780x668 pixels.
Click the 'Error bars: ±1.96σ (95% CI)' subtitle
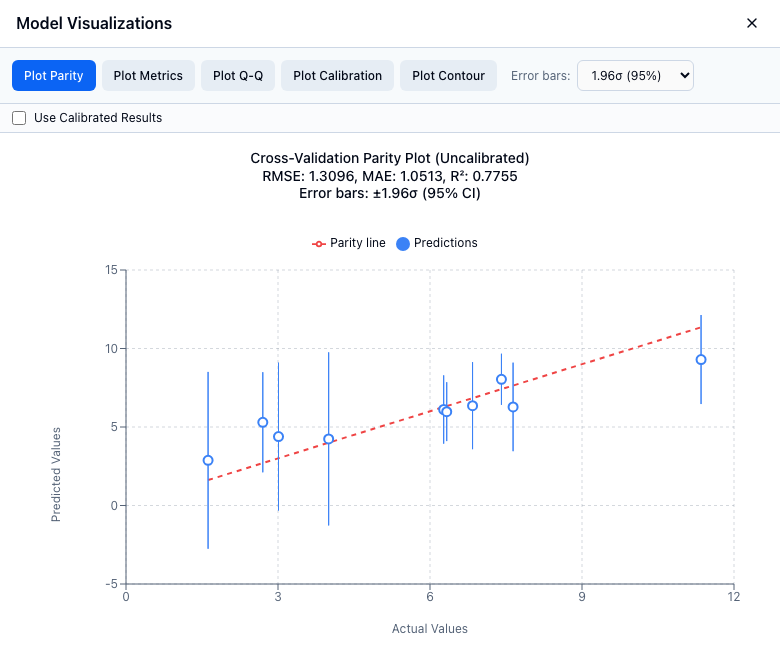tap(390, 193)
